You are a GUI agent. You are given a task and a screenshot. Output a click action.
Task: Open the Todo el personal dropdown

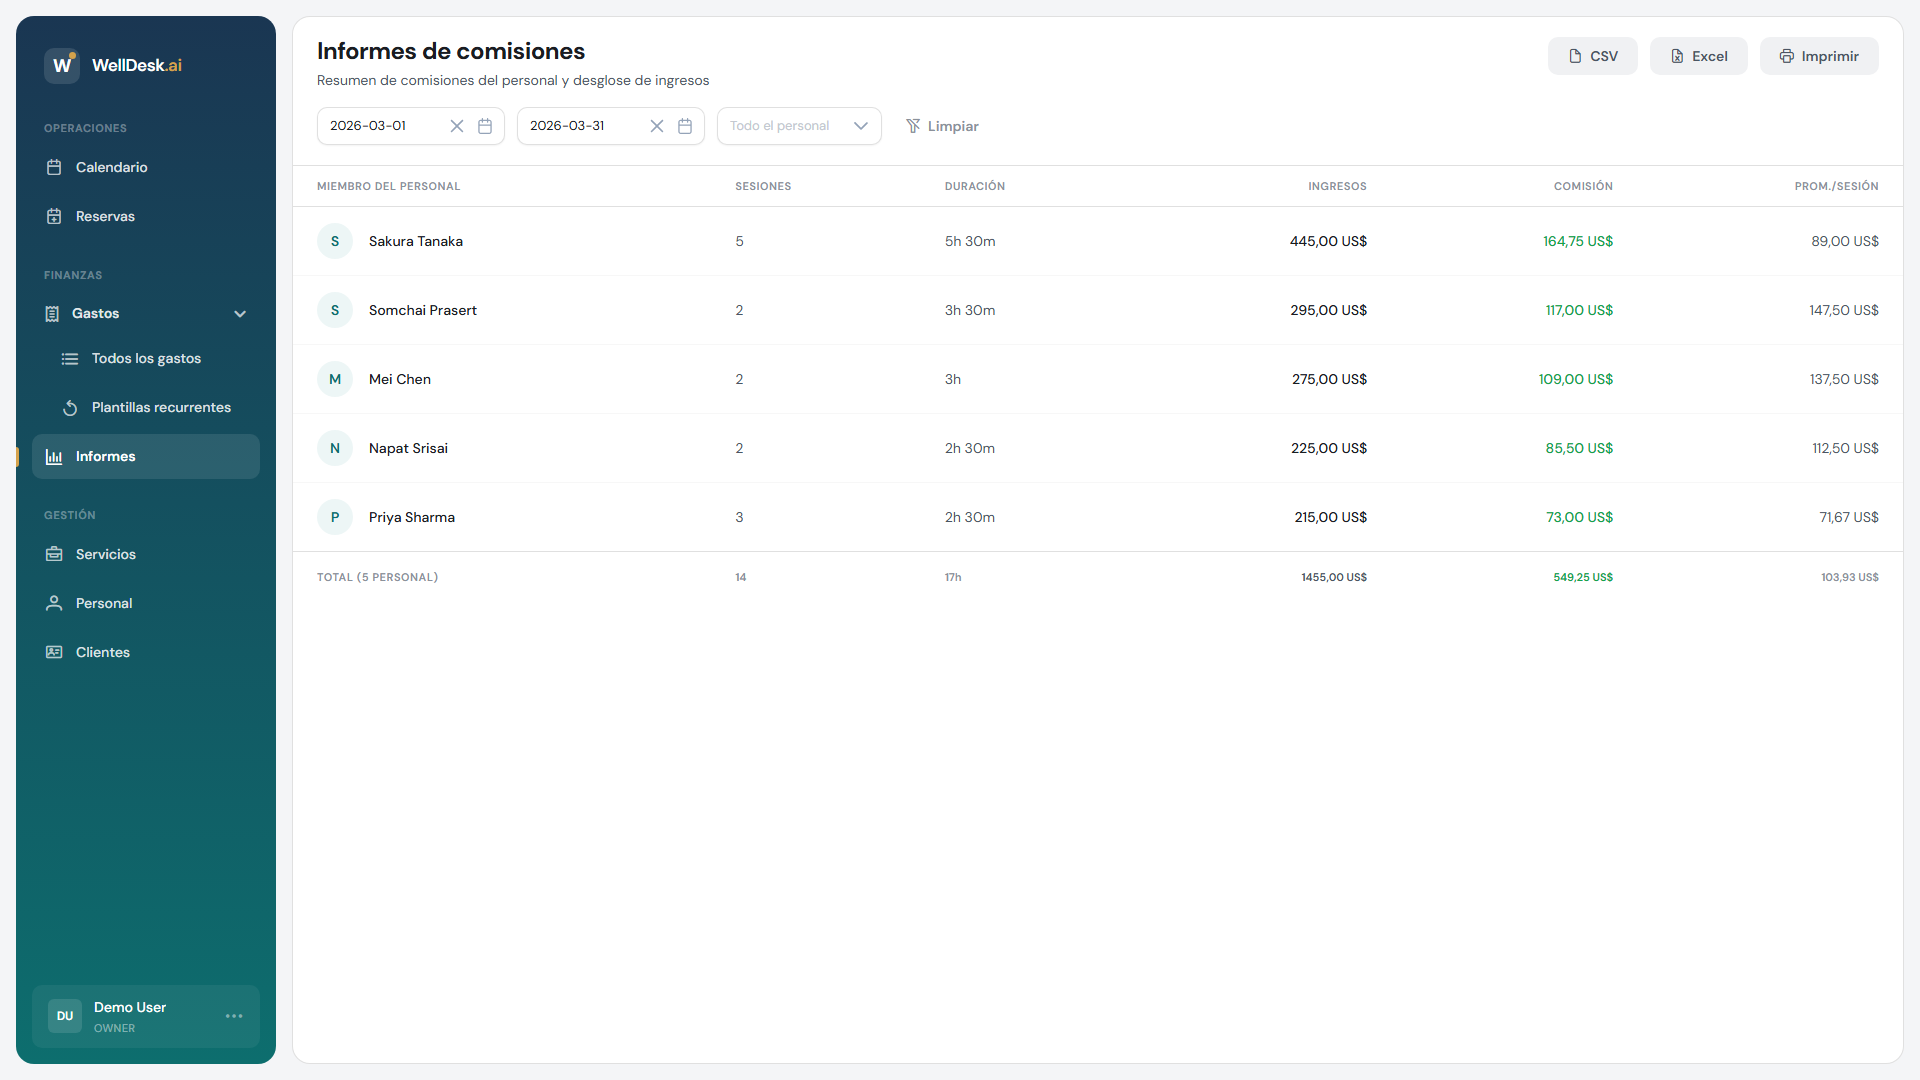798,125
